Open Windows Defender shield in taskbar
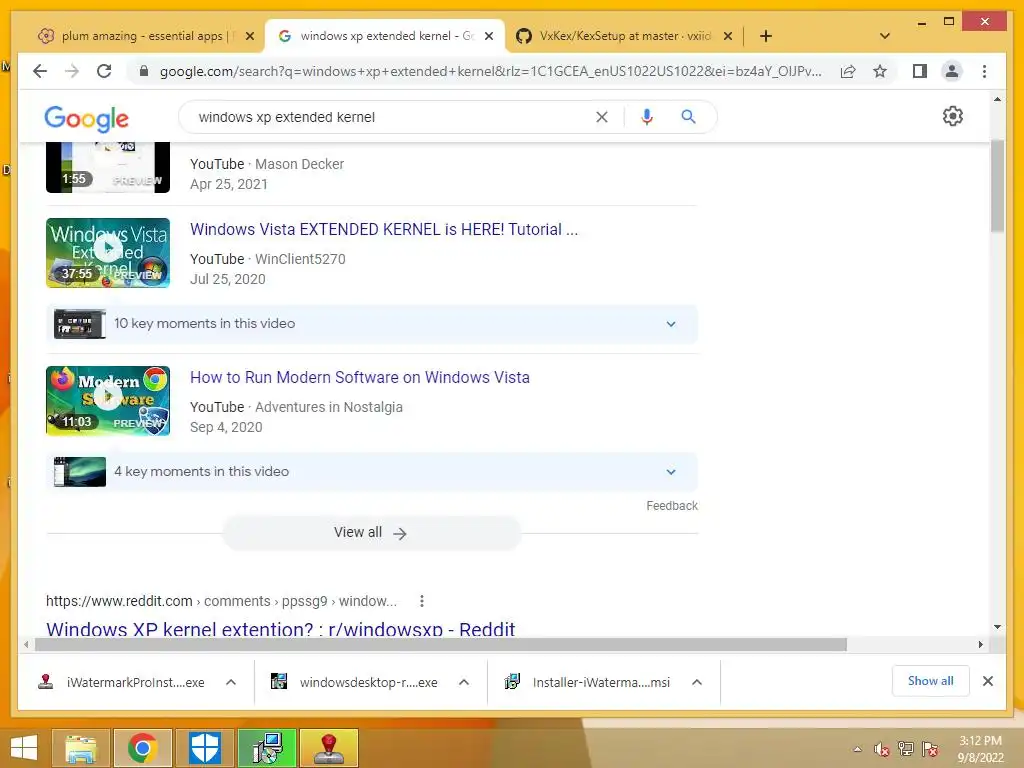 204,748
